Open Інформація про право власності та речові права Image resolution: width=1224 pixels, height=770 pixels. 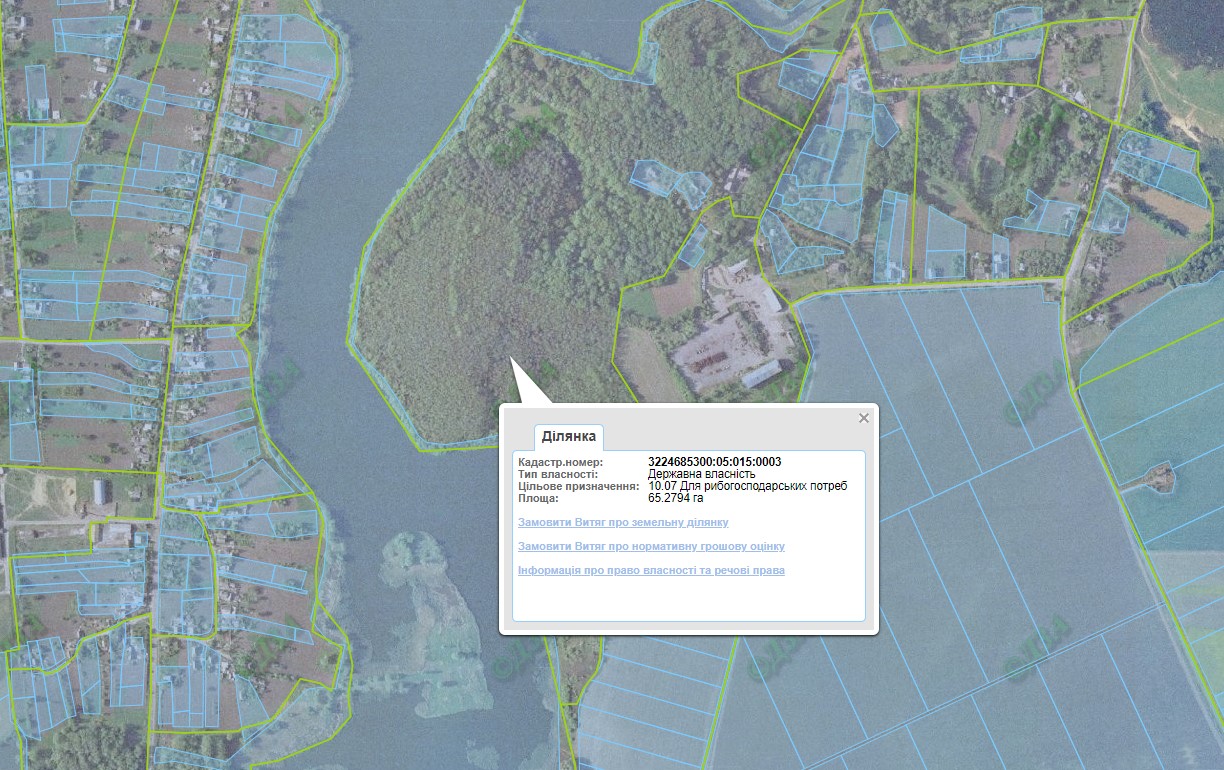point(651,571)
